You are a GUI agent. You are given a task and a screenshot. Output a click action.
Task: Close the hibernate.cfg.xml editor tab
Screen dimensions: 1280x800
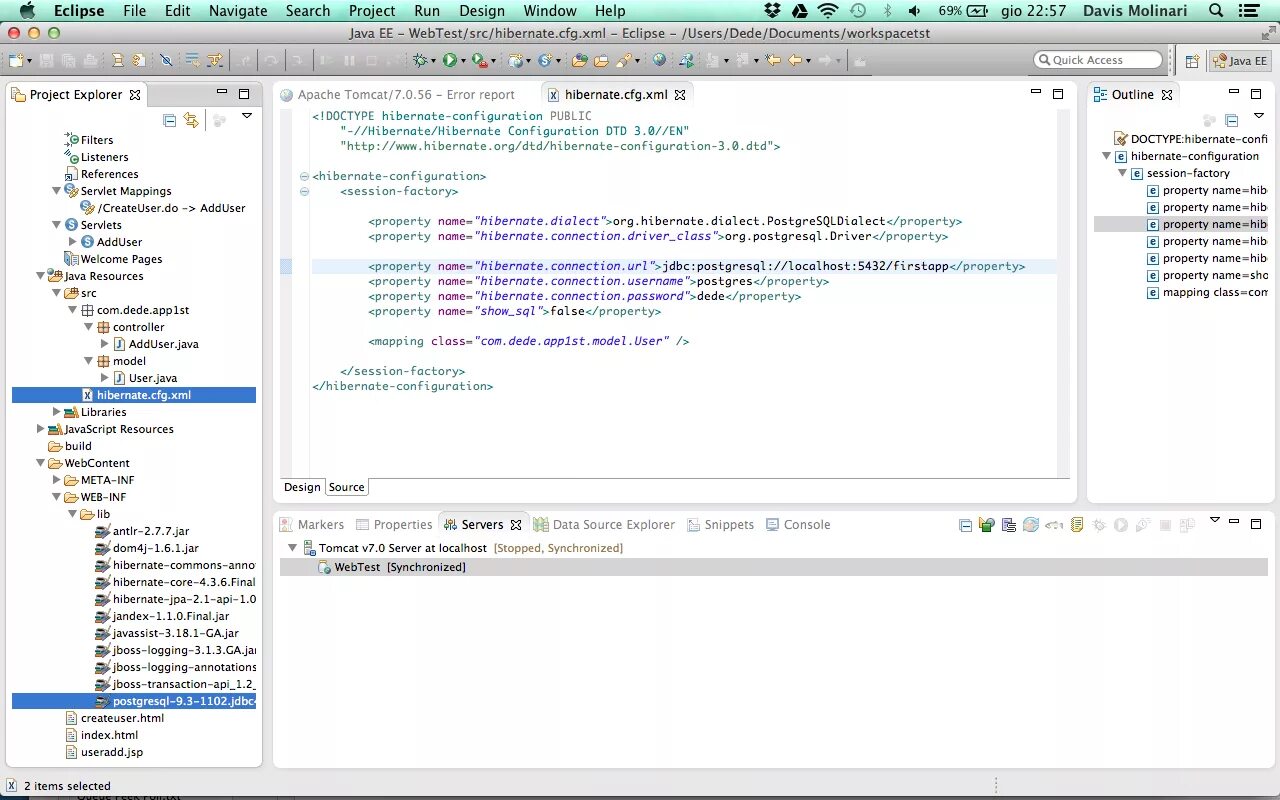[680, 95]
